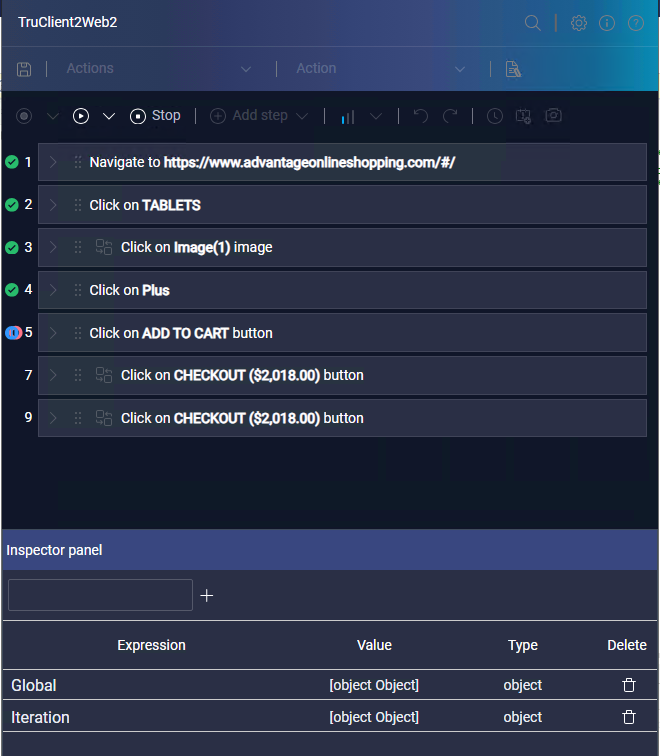Expand step 2 Click on TABLETS
The width and height of the screenshot is (660, 756).
point(54,205)
